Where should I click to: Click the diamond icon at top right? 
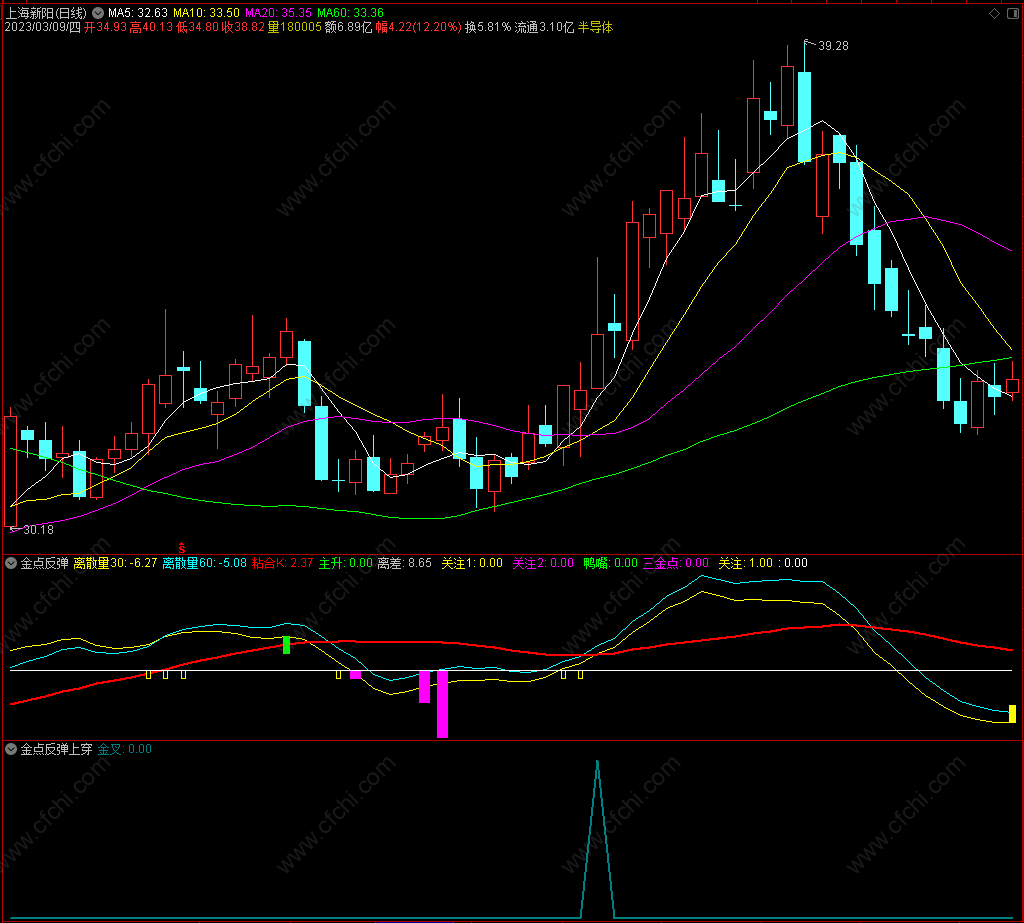(x=995, y=13)
